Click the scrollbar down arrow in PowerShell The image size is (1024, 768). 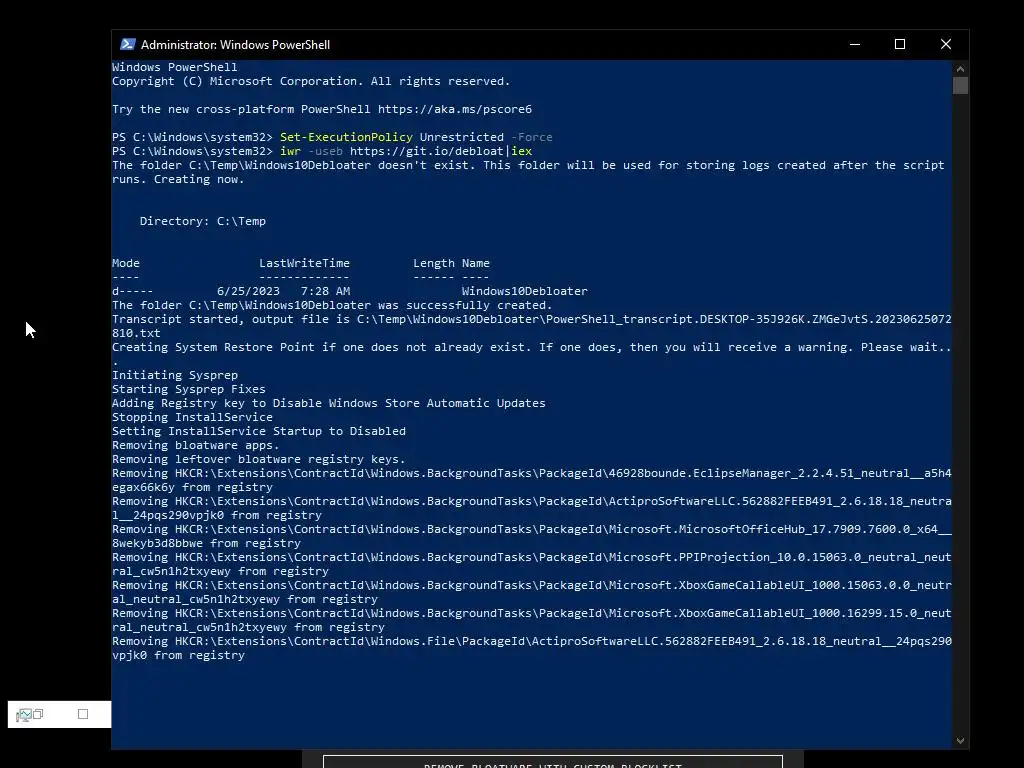pyautogui.click(x=960, y=741)
